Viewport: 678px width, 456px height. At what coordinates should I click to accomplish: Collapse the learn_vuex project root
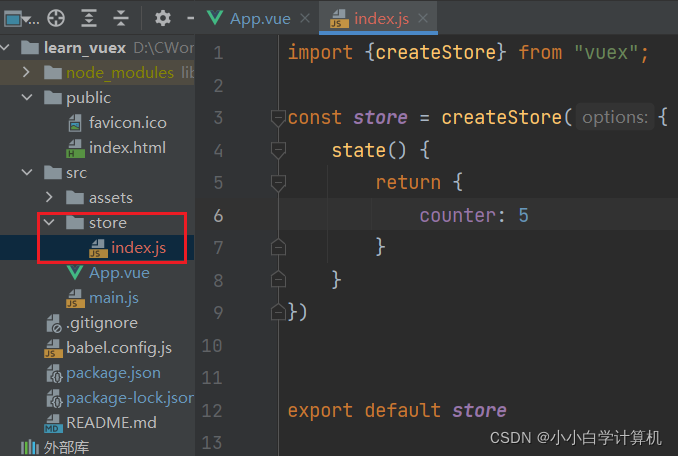click(x=6, y=48)
